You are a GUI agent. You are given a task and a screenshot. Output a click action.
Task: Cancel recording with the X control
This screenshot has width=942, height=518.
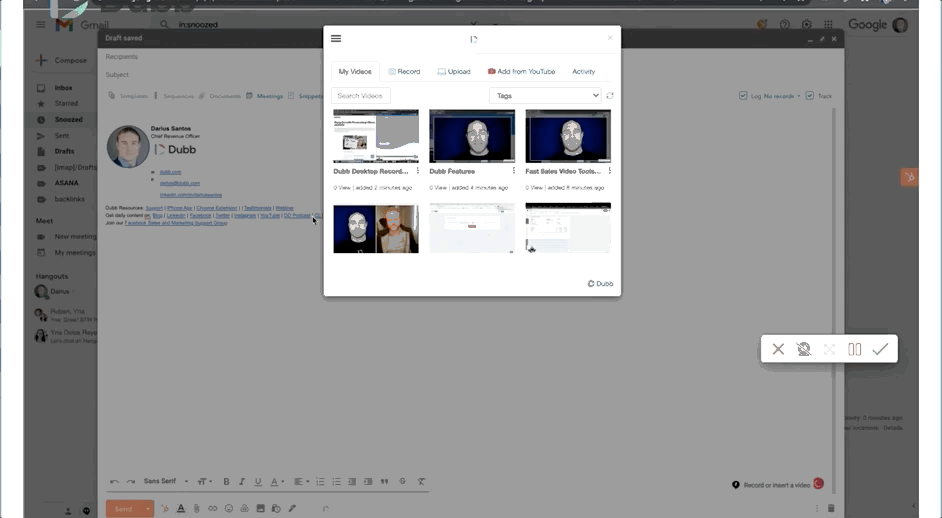pos(778,349)
